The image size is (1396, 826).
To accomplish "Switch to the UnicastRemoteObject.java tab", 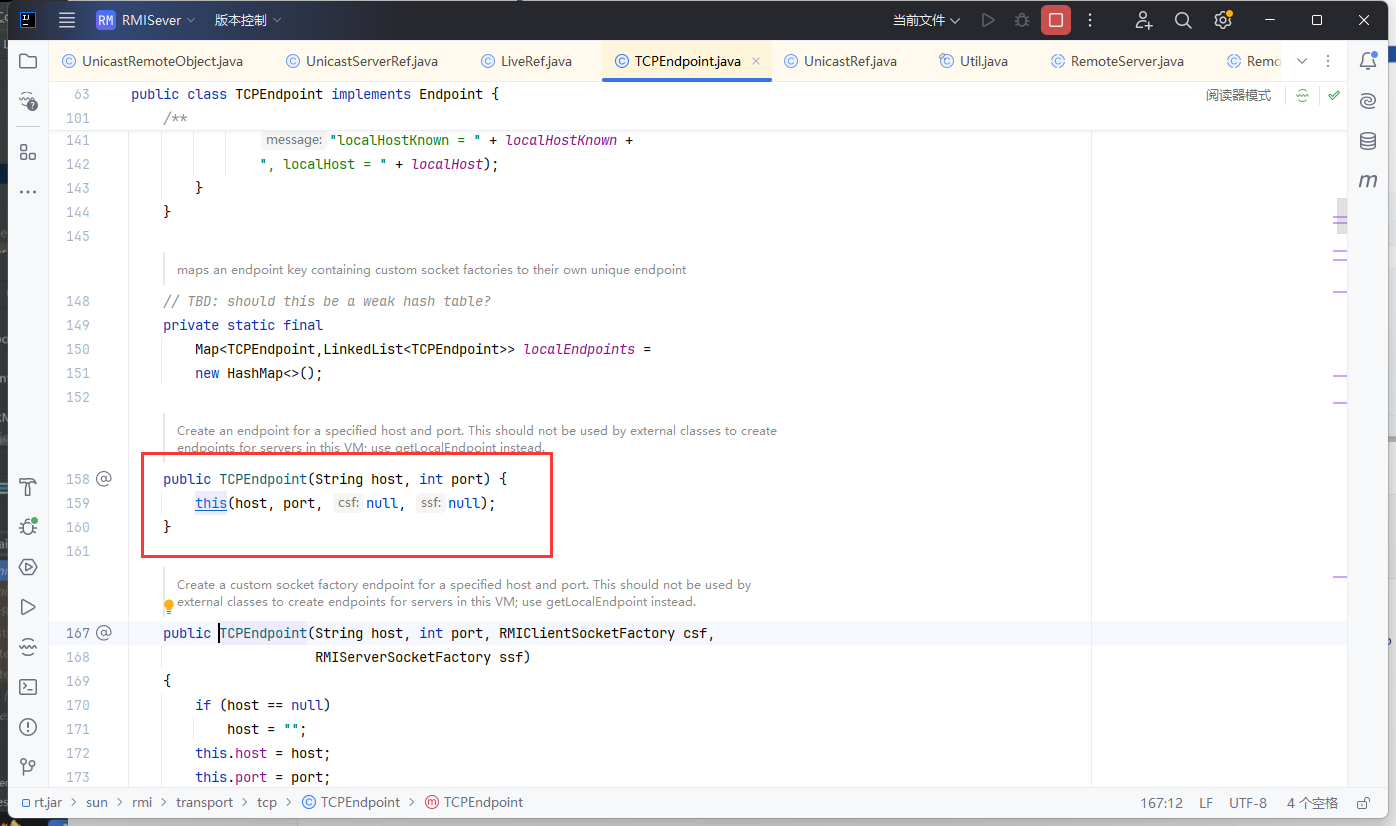I will tap(162, 61).
